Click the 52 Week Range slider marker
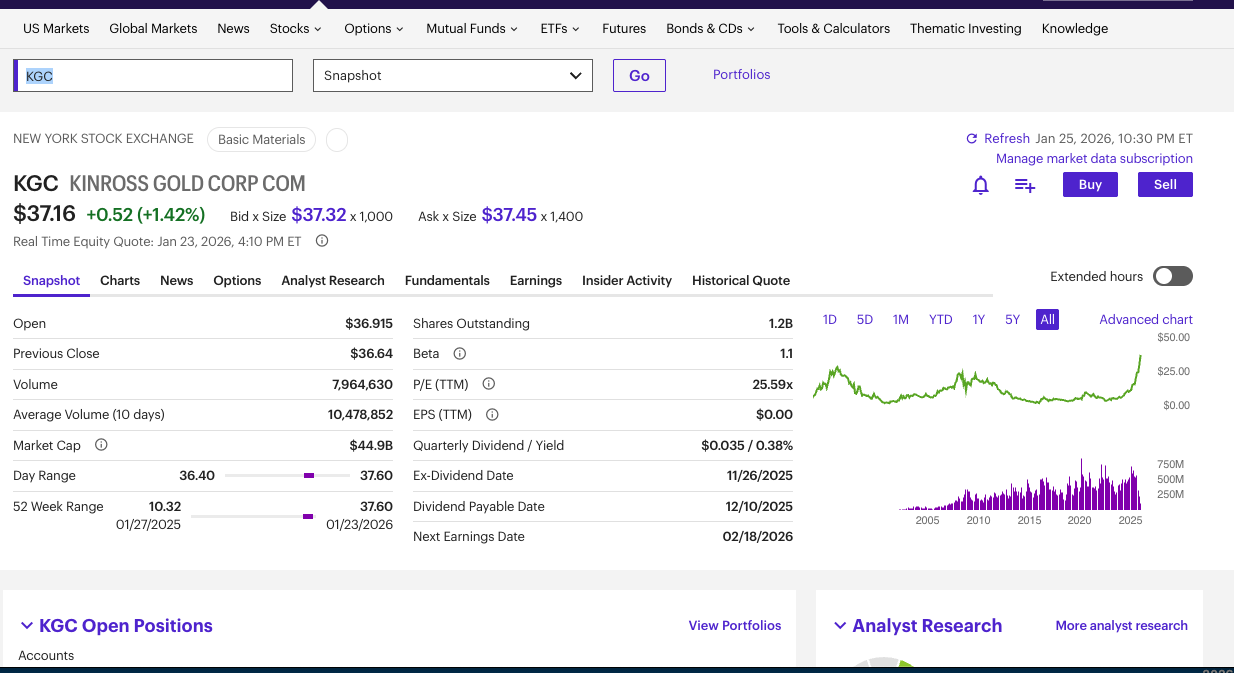 click(x=308, y=516)
